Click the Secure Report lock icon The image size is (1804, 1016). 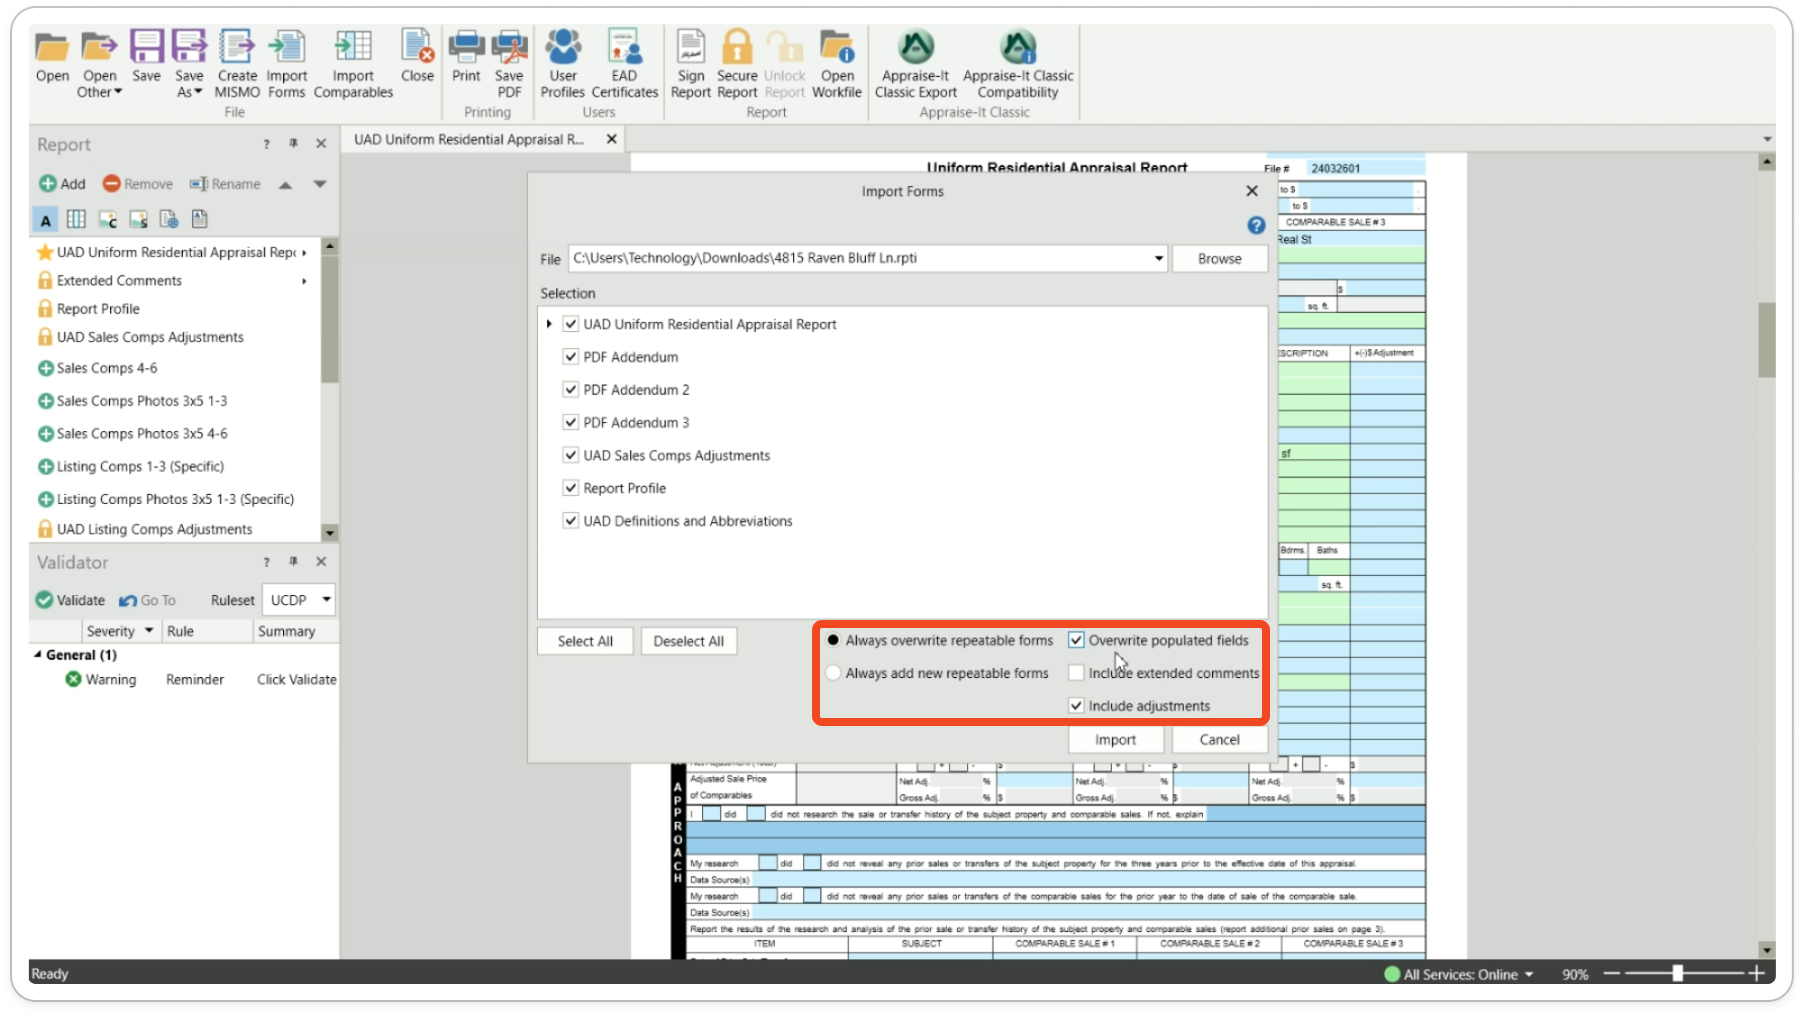(737, 47)
